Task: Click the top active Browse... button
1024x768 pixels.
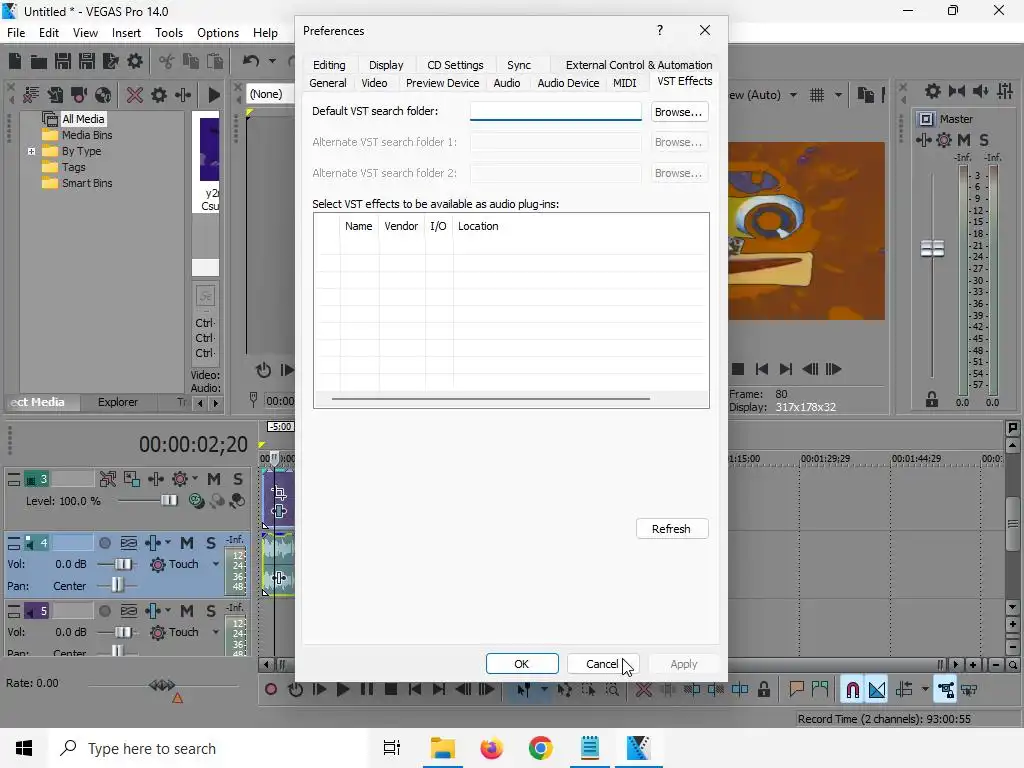Action: (x=679, y=112)
